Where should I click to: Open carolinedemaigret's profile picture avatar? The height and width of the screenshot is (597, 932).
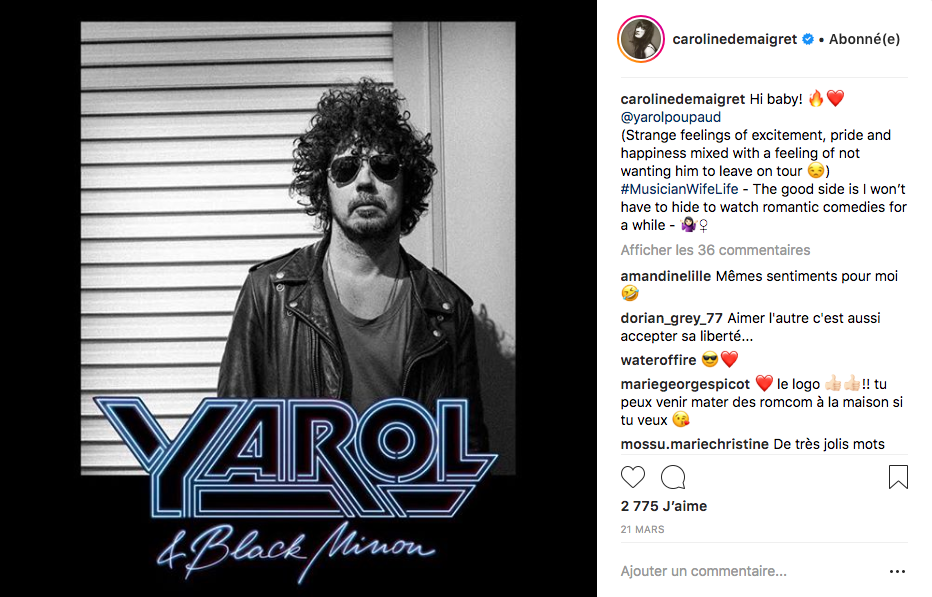point(641,39)
